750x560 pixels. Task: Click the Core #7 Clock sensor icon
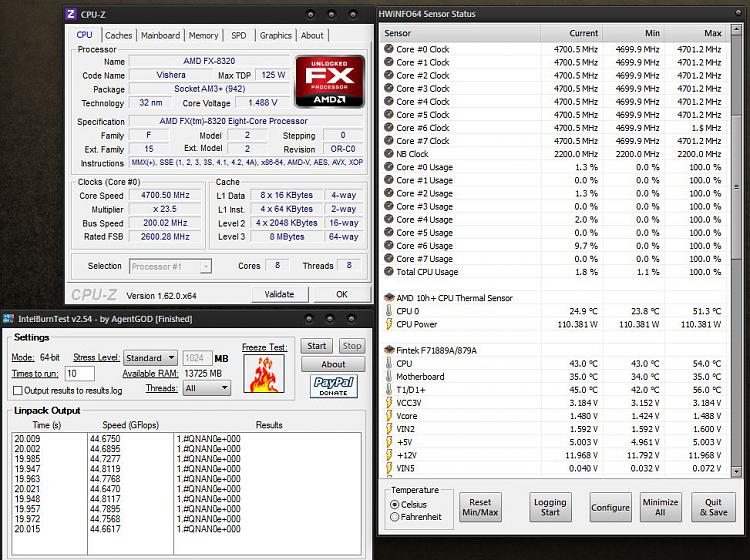point(389,141)
